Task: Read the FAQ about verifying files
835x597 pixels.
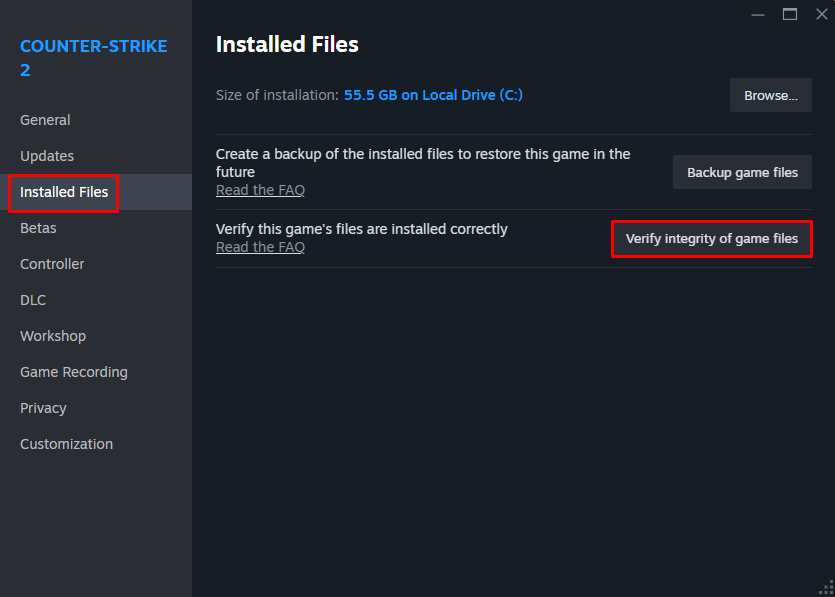Action: click(x=260, y=246)
